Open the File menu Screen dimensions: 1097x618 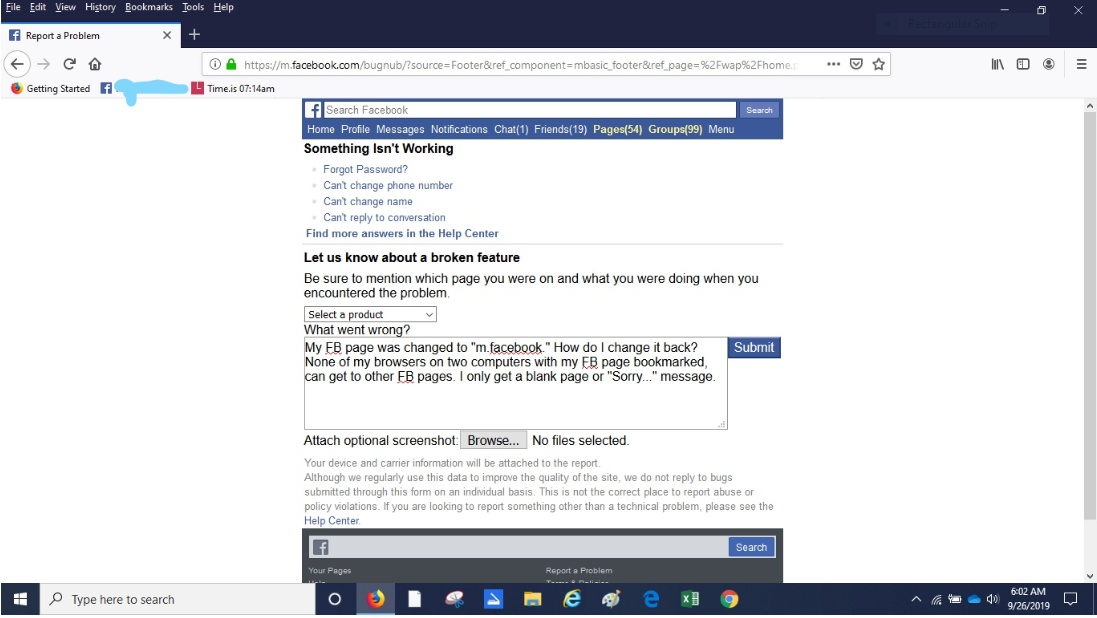13,7
